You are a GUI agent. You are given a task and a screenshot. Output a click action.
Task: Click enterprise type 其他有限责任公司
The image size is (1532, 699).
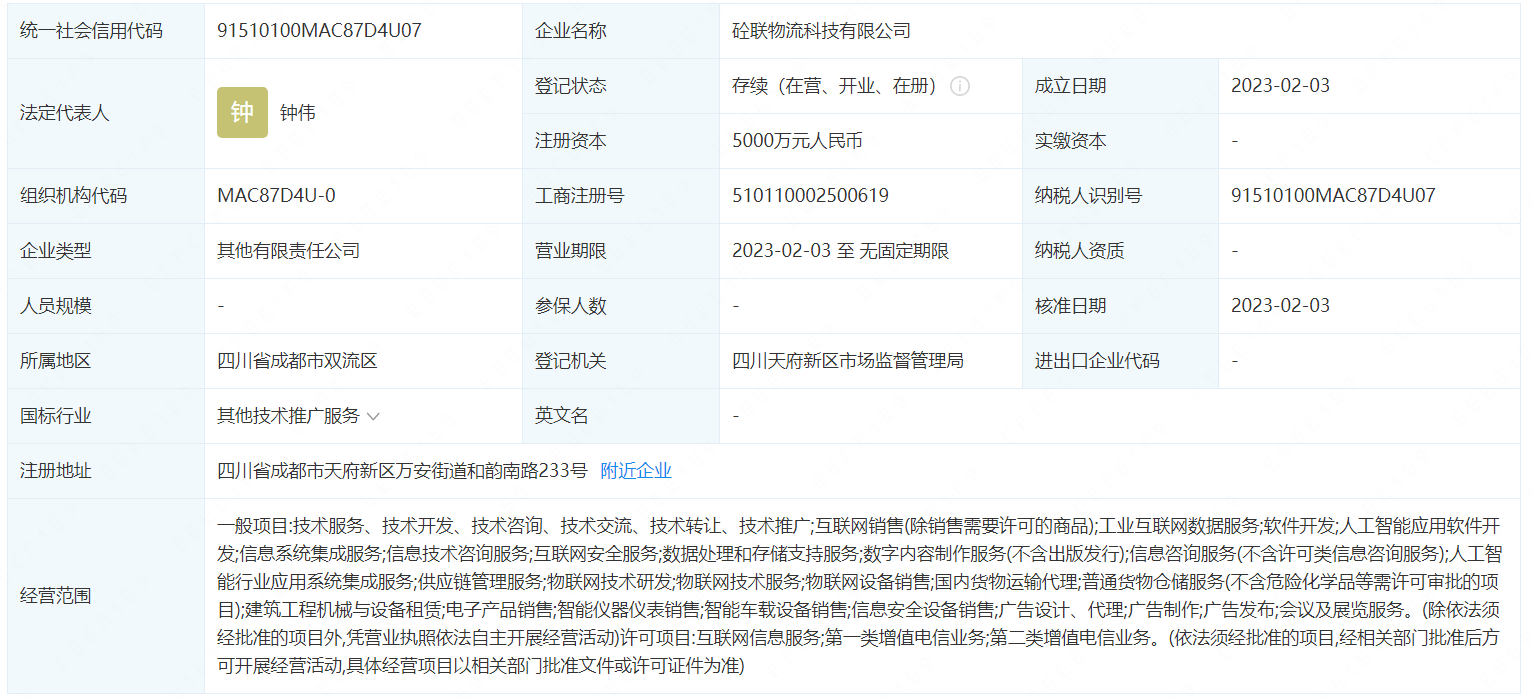289,251
